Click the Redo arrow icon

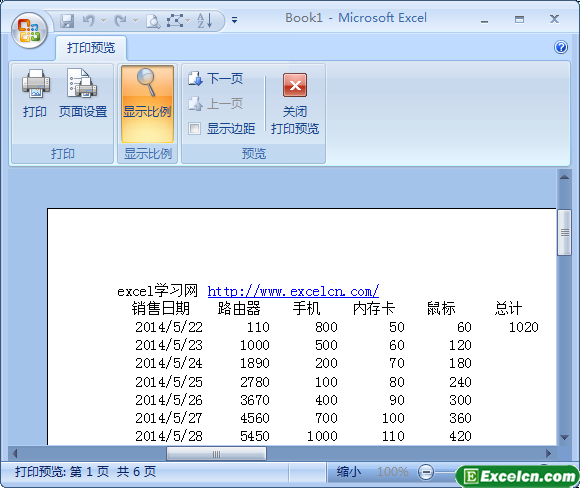120,20
